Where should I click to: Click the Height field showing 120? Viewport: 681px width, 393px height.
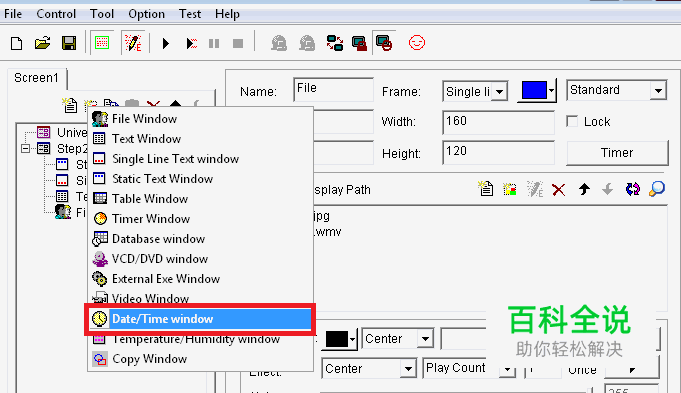click(x=498, y=152)
